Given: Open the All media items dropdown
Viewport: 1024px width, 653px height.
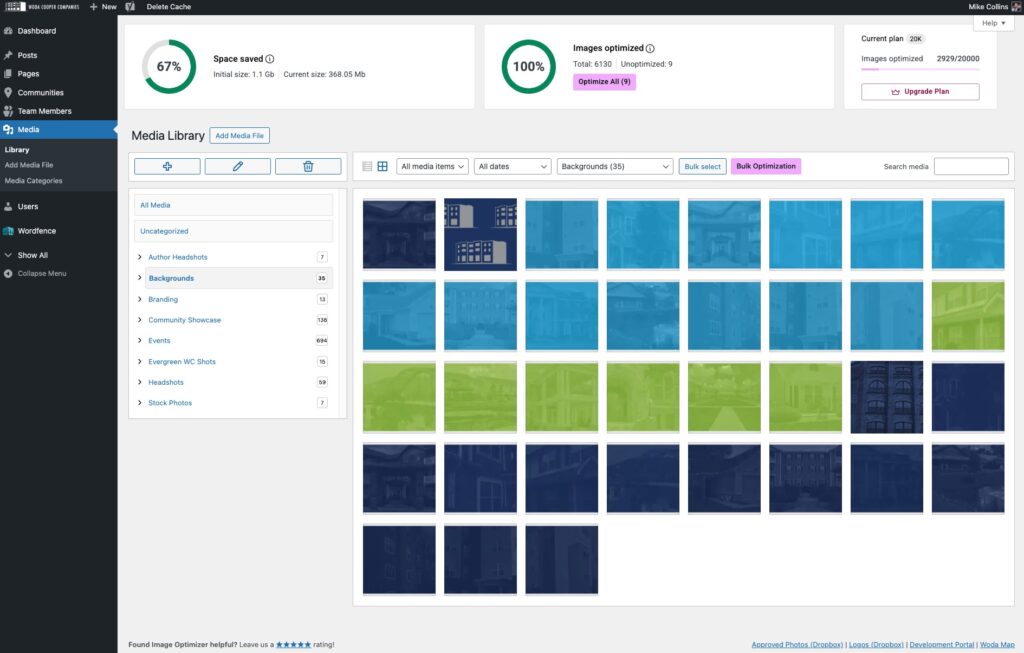Looking at the screenshot, I should coord(432,167).
